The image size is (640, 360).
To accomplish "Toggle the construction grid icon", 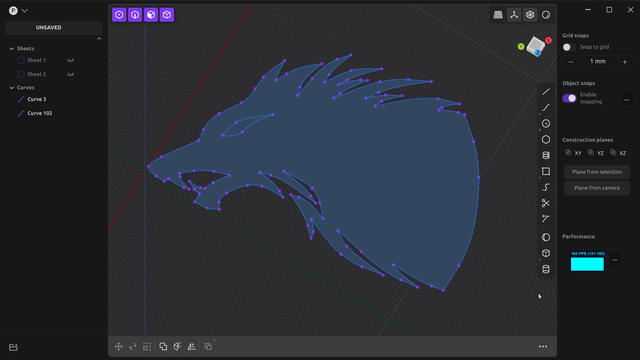I will pos(498,15).
